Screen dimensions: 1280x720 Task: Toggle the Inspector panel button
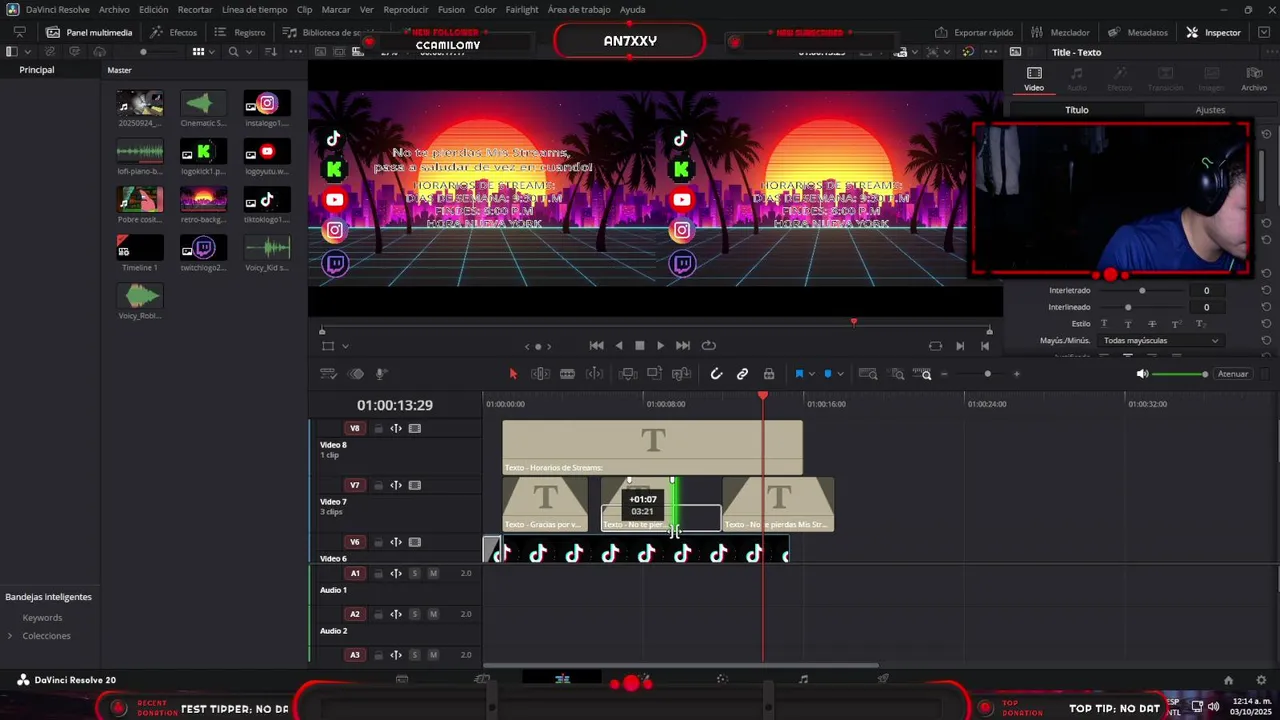tap(1213, 32)
